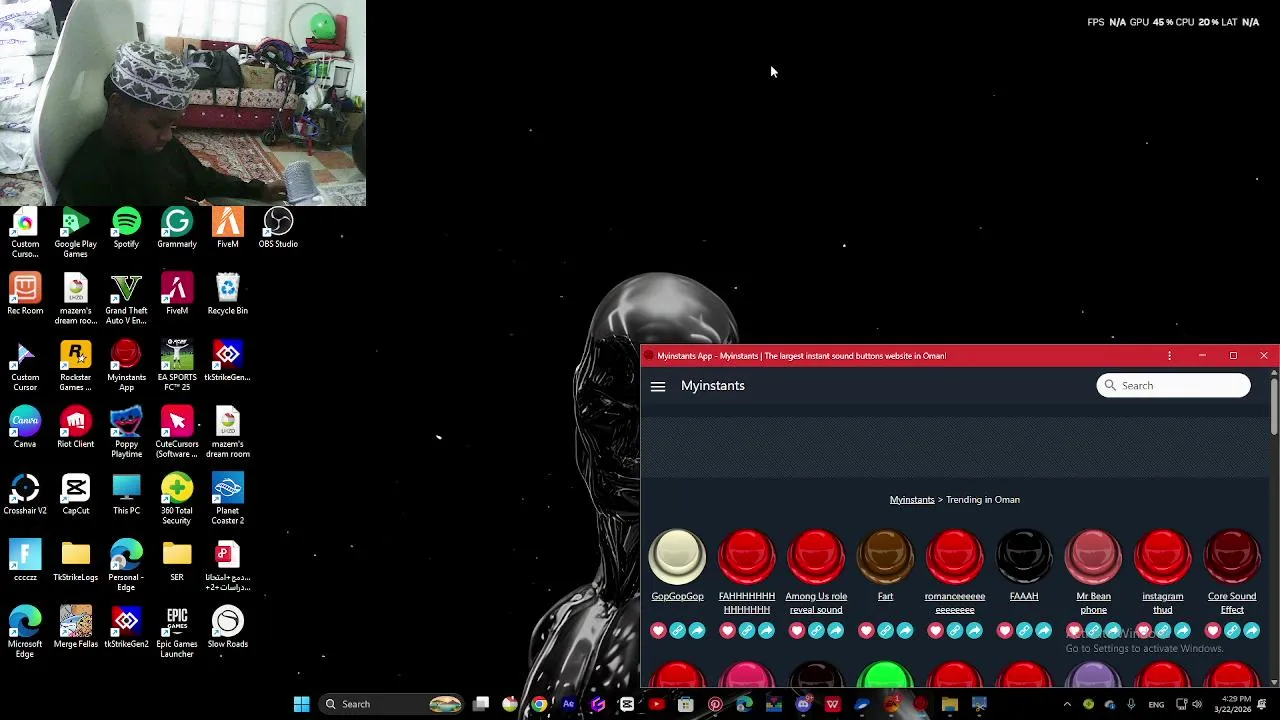The height and width of the screenshot is (720, 1280).
Task: Open After Effects from taskbar
Action: coord(569,704)
